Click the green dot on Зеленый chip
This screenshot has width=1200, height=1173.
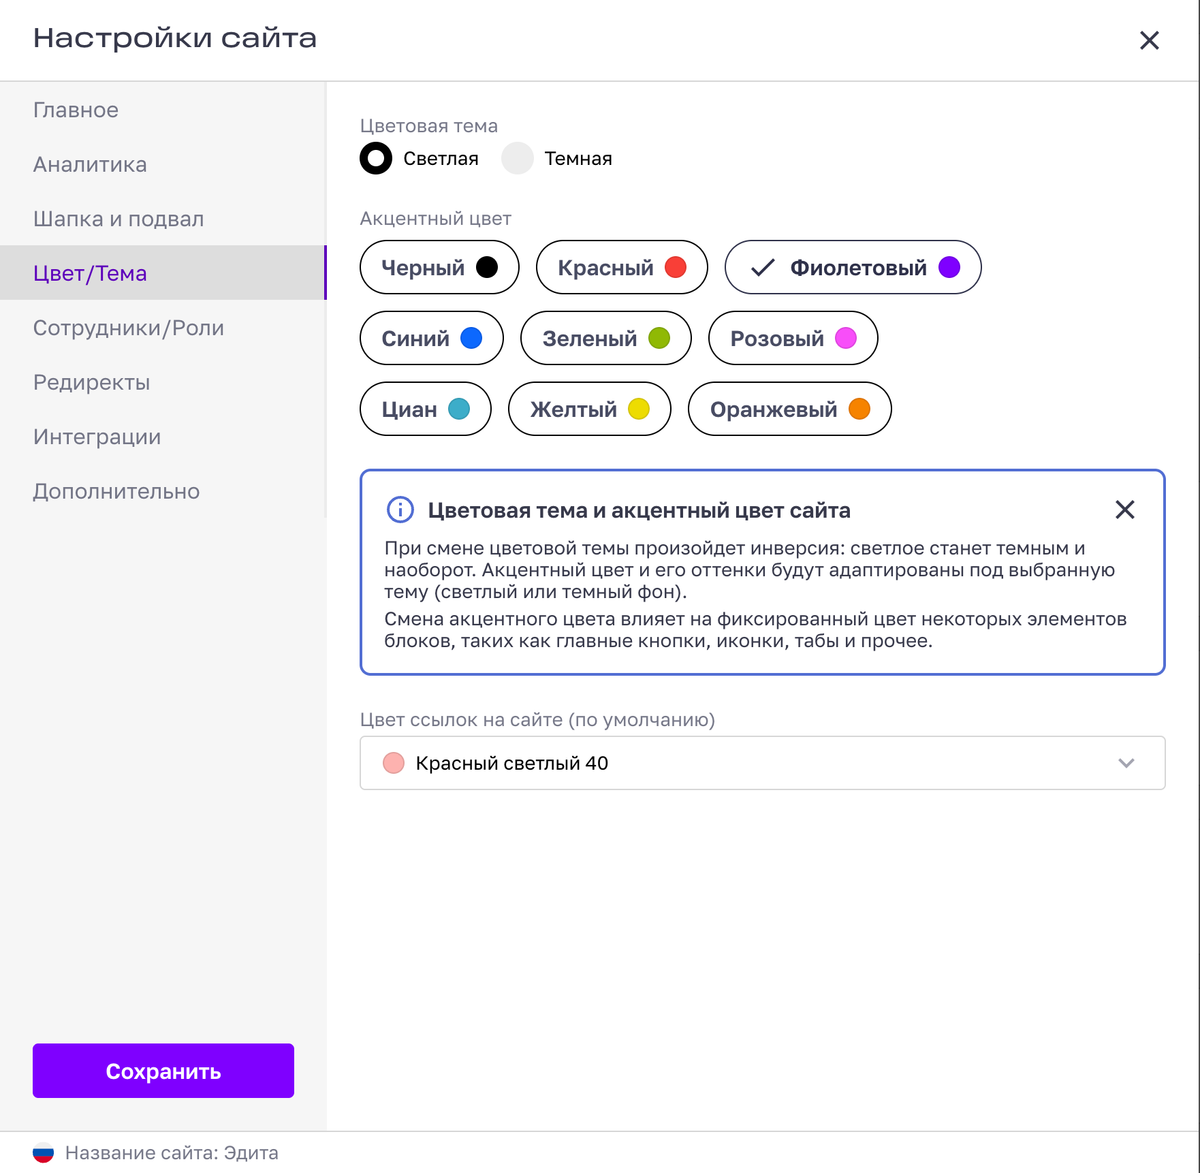(x=659, y=338)
